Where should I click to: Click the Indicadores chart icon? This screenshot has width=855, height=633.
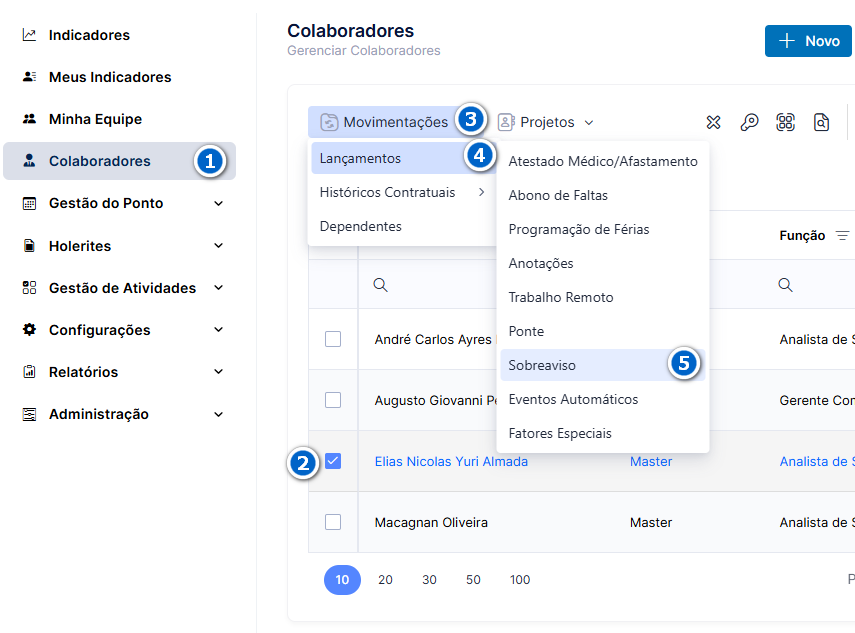point(29,35)
